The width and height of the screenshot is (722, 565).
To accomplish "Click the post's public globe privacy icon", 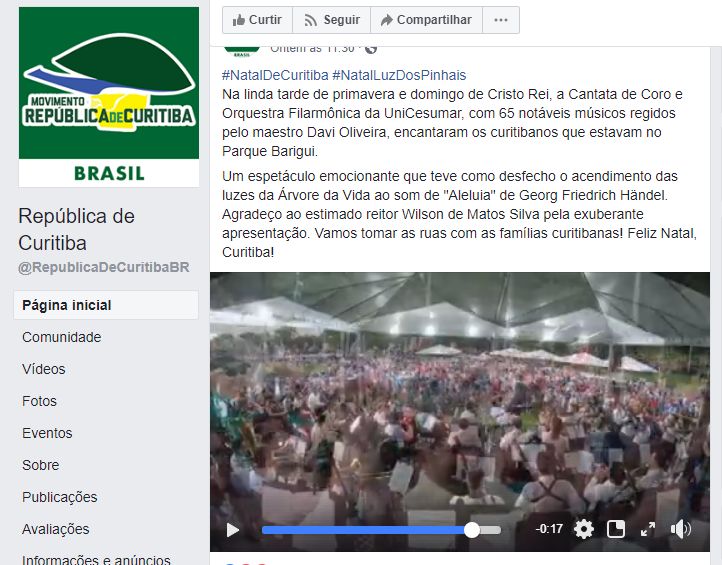I will tap(371, 49).
